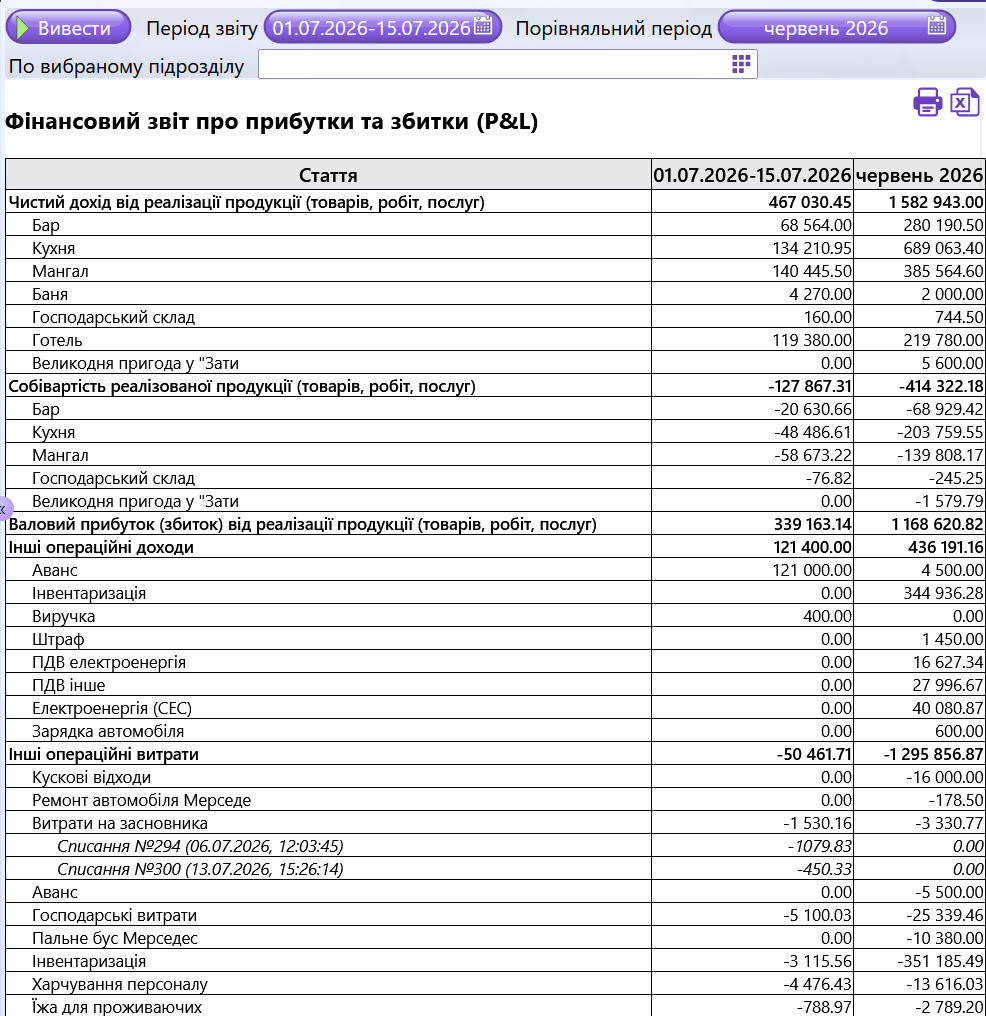Select Витрати на засновника row
The image size is (986, 1016).
[x=495, y=823]
